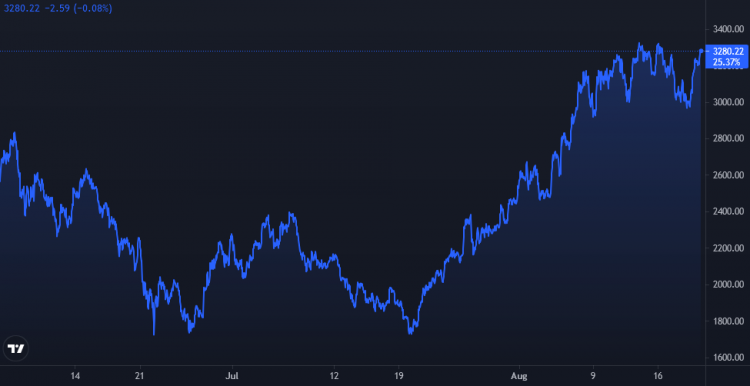Image resolution: width=750 pixels, height=386 pixels.
Task: Click the current price label 3280.22
Action: [x=728, y=52]
